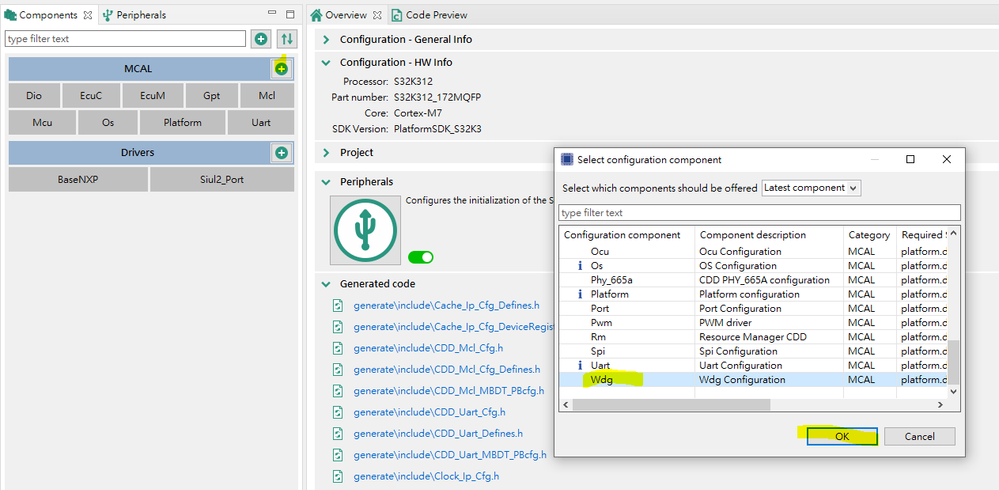Open CDD_Uart_Defines.h generated file link

pos(438,433)
